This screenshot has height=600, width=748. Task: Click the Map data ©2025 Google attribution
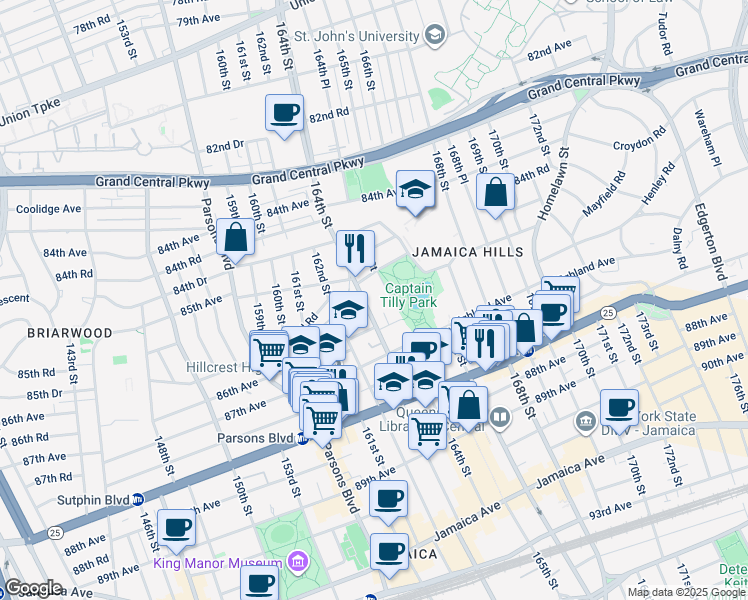click(686, 592)
